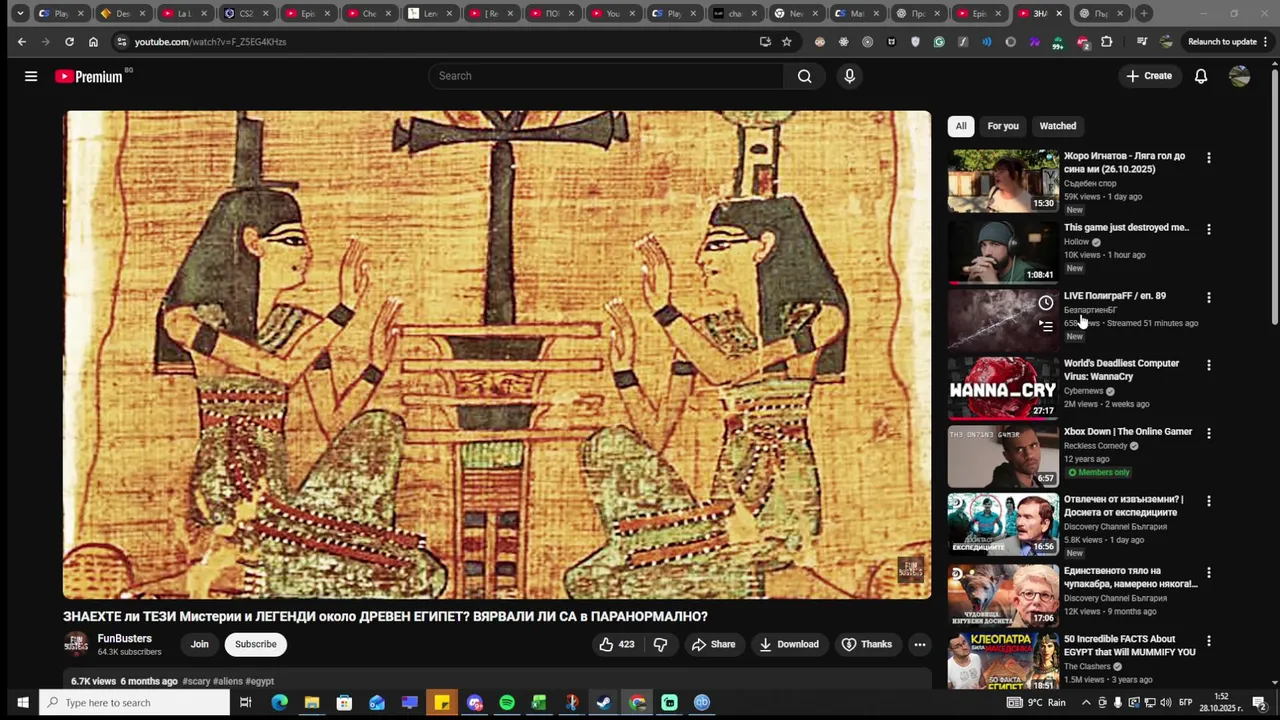Like the video with thumbs up
The width and height of the screenshot is (1280, 720).
coord(616,644)
